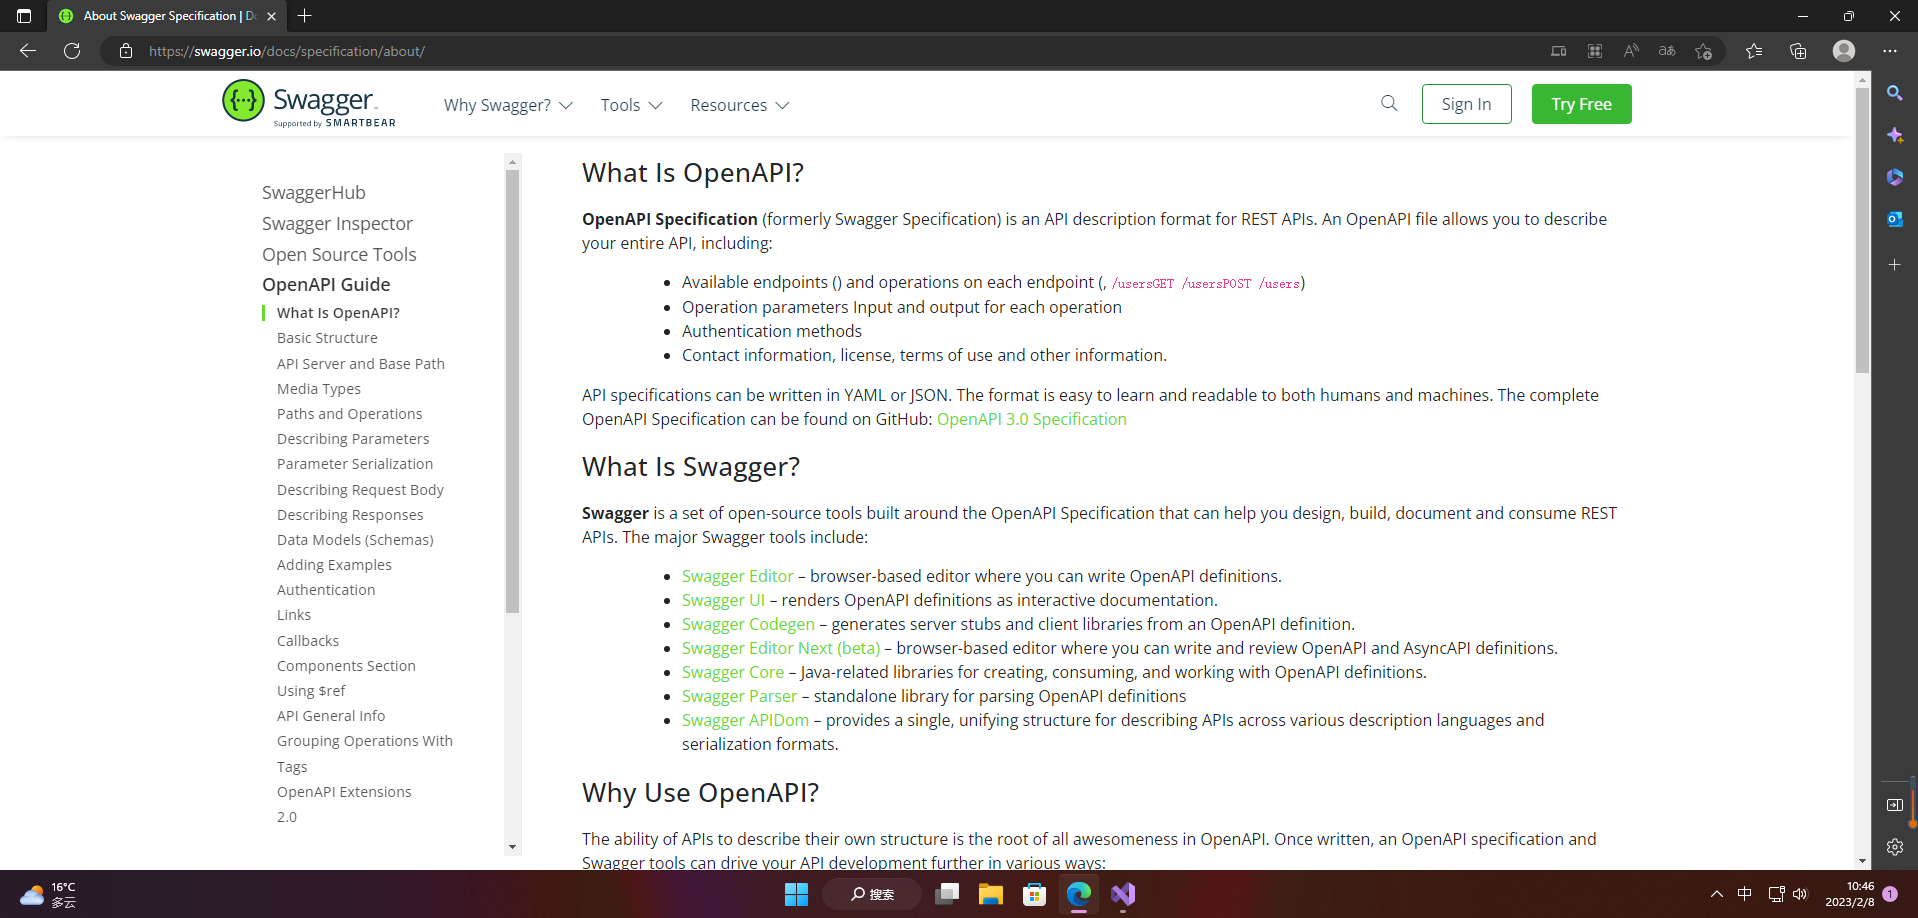This screenshot has height=918, width=1918.
Task: Click the Swagger logo in the header
Action: (309, 103)
